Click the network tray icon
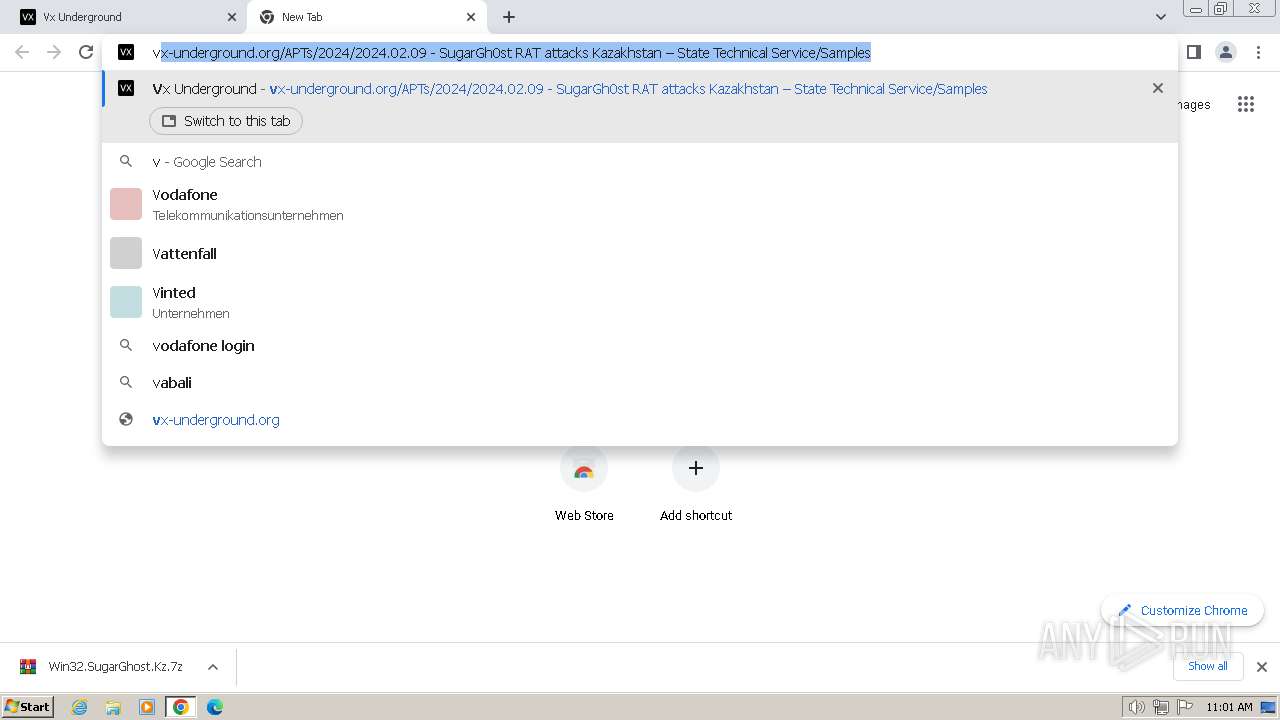 1160,707
